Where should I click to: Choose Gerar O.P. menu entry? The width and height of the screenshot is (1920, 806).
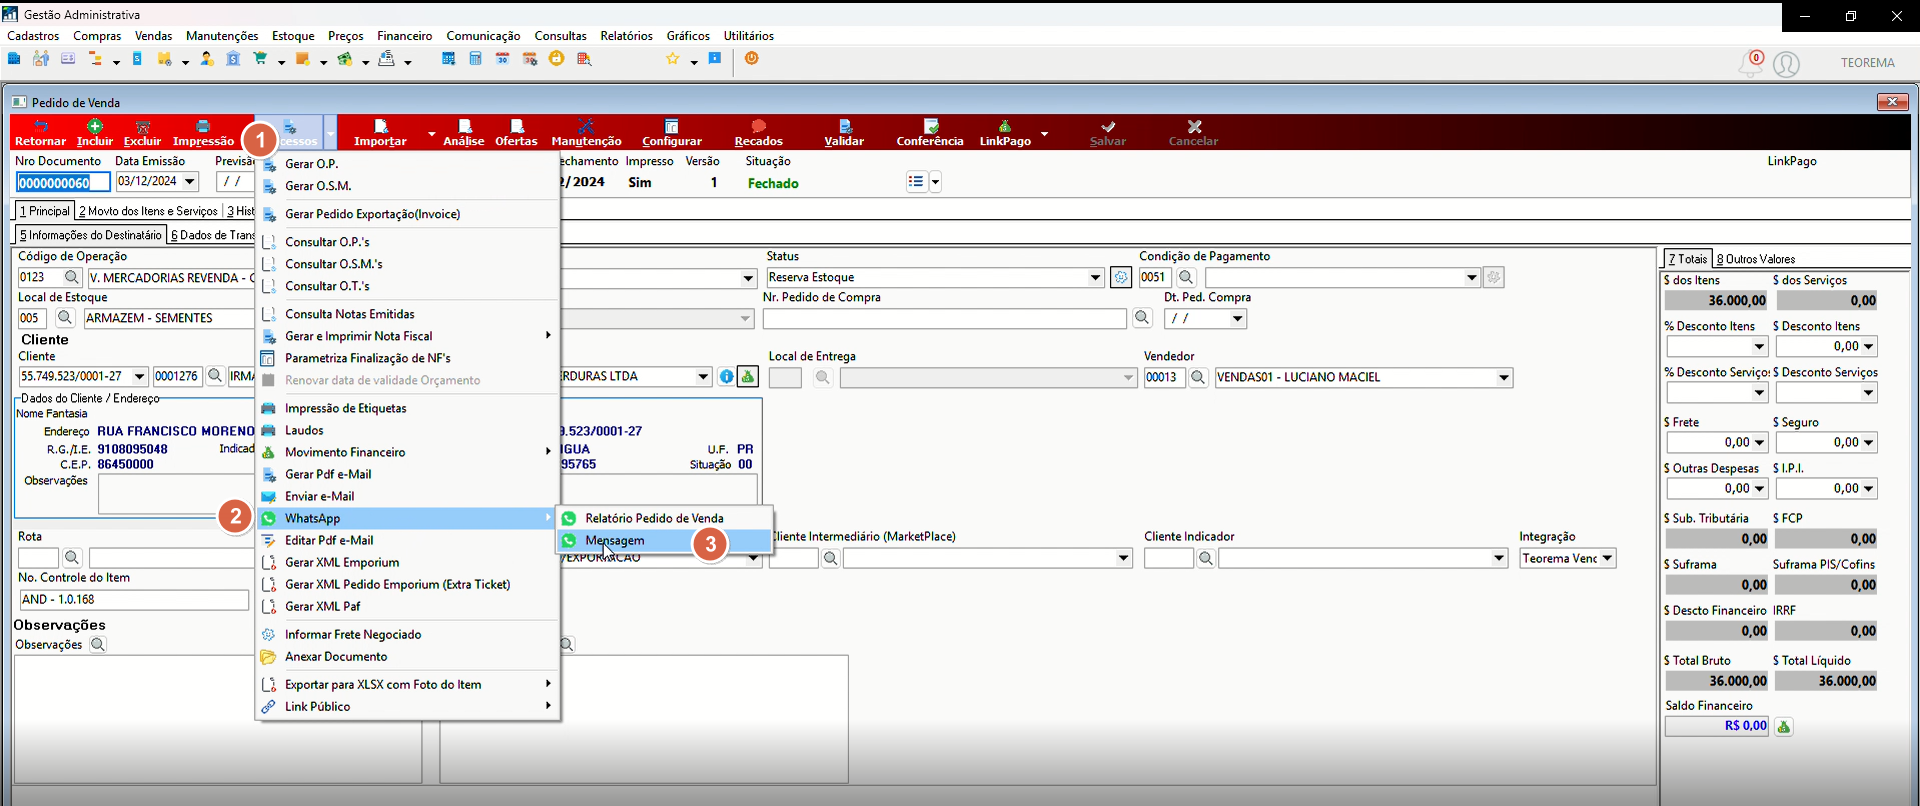407,164
